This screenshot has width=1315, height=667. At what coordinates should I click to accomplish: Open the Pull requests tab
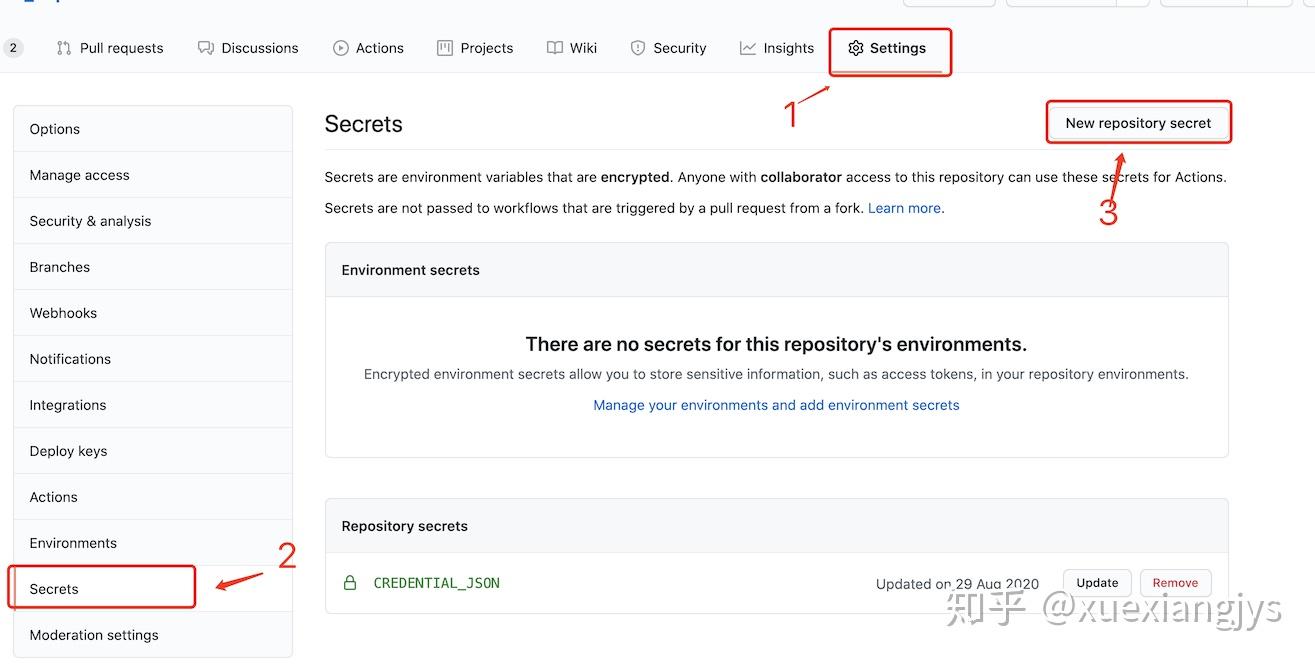110,48
